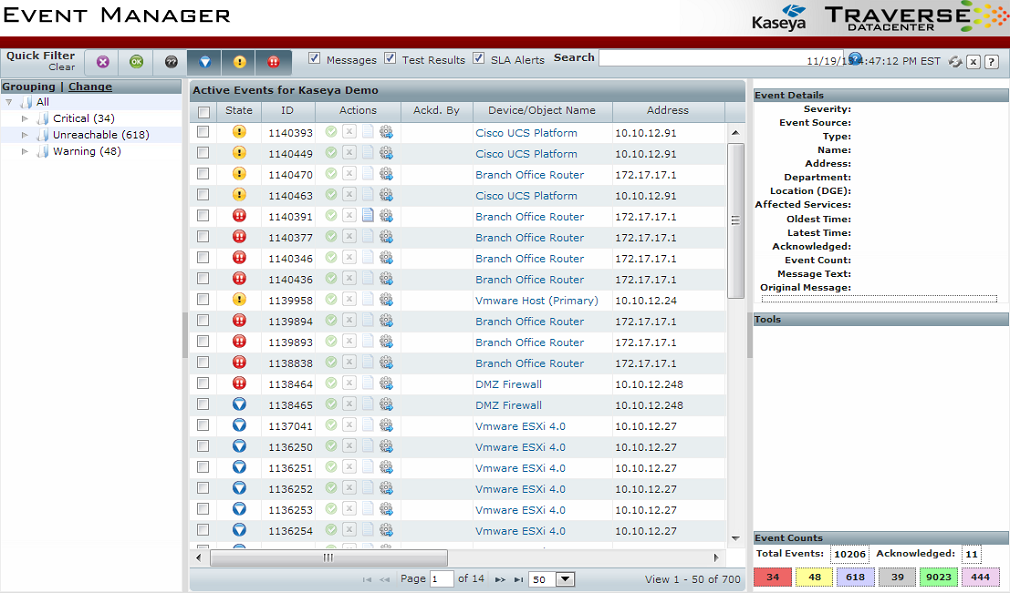The image size is (1010, 593).
Task: Open the page size dropdown showing 50
Action: [565, 579]
